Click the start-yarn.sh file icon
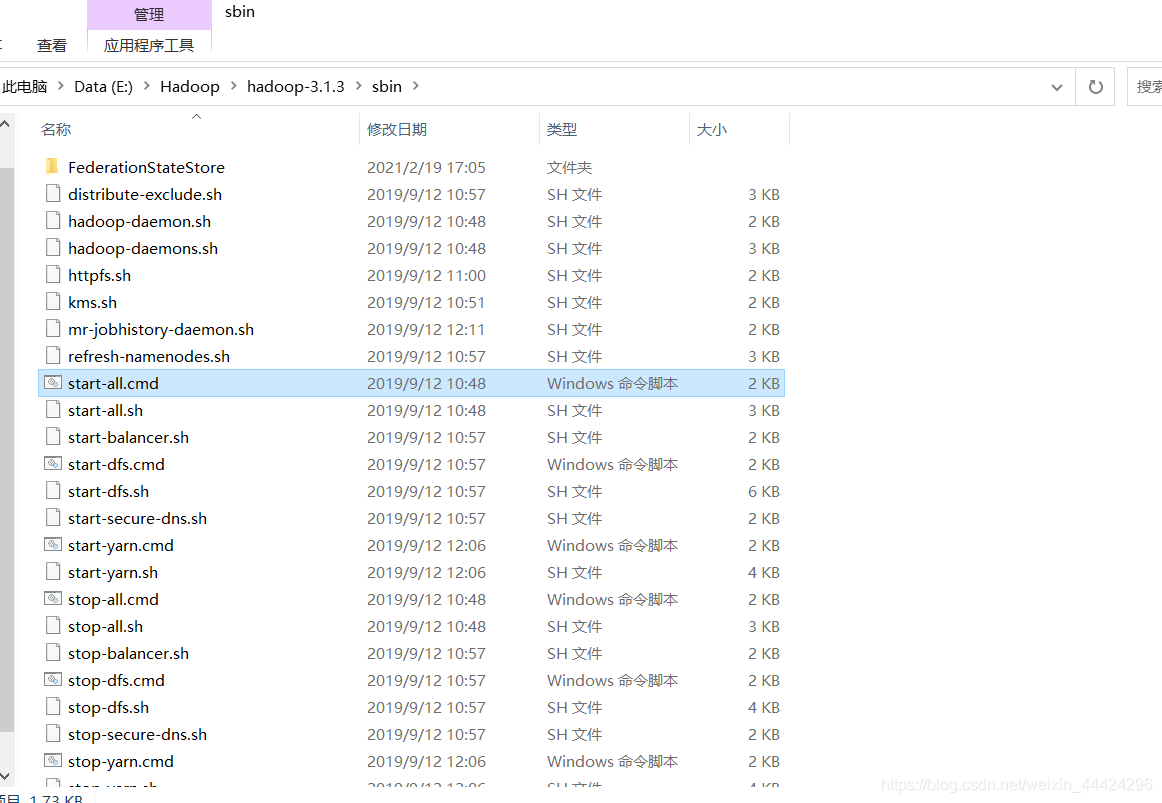1162x803 pixels. 53,573
